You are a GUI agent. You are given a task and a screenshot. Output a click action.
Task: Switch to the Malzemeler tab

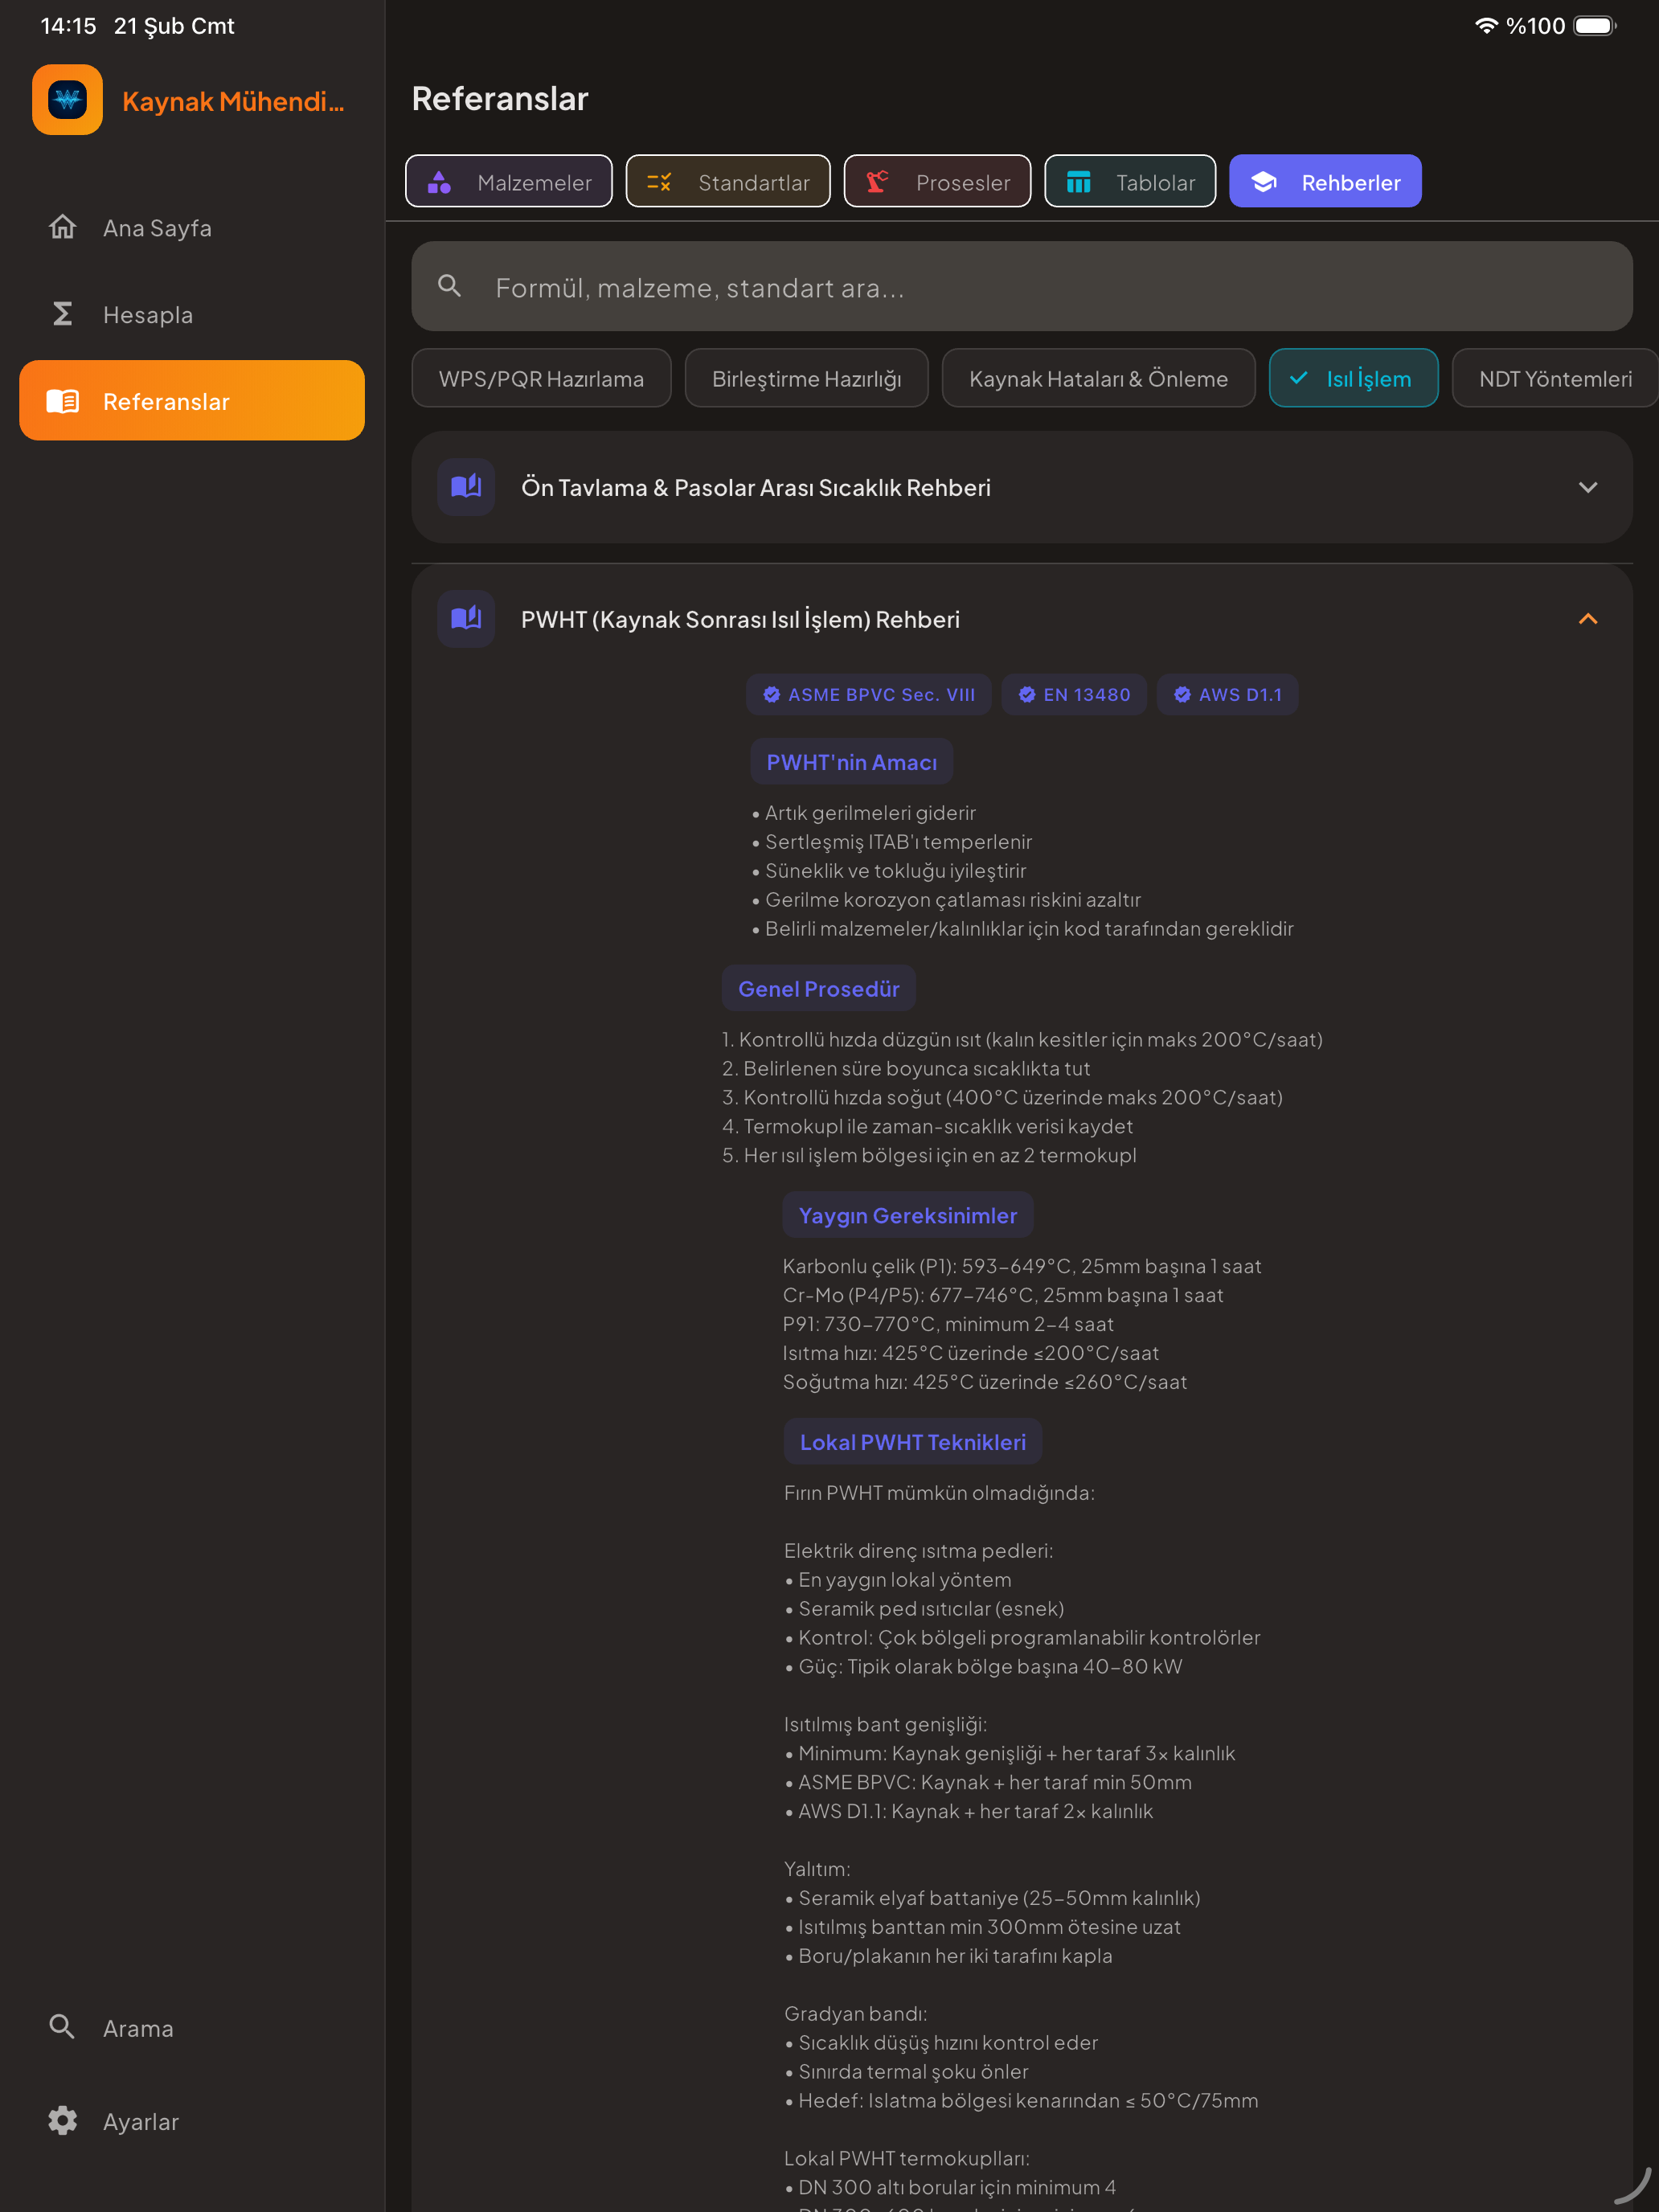[509, 182]
